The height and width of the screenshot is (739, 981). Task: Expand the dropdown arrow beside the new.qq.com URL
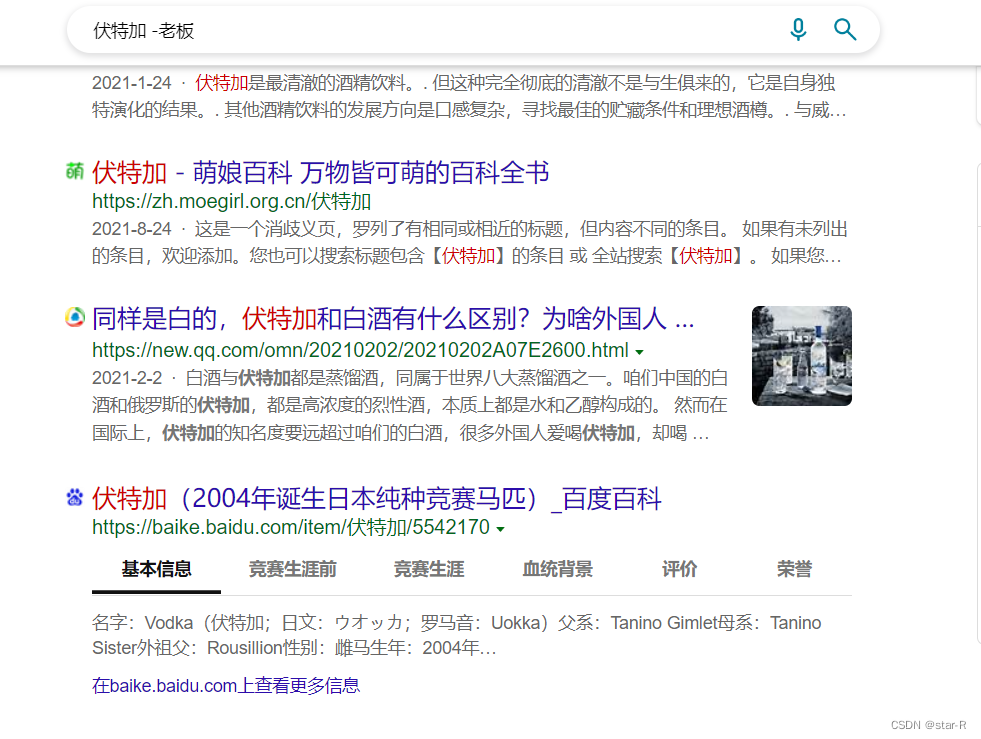pos(639,352)
